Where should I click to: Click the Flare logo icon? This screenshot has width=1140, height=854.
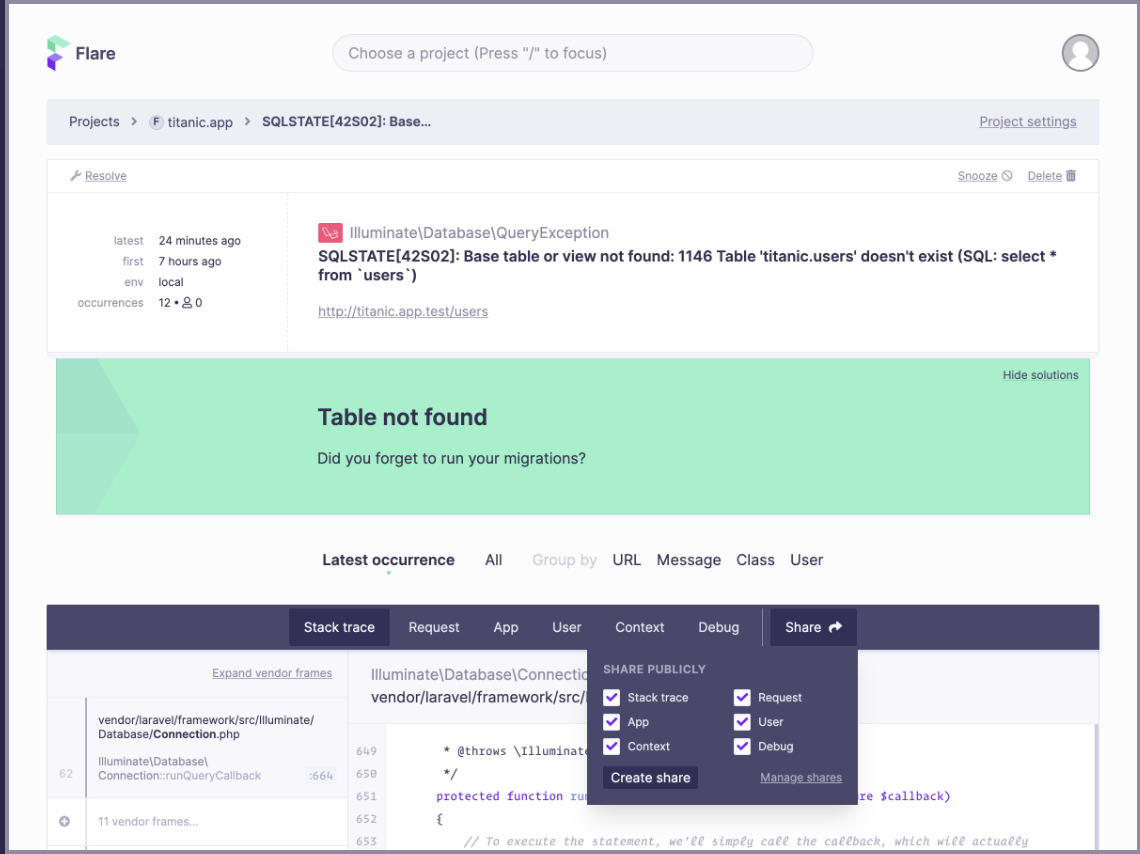tap(54, 52)
